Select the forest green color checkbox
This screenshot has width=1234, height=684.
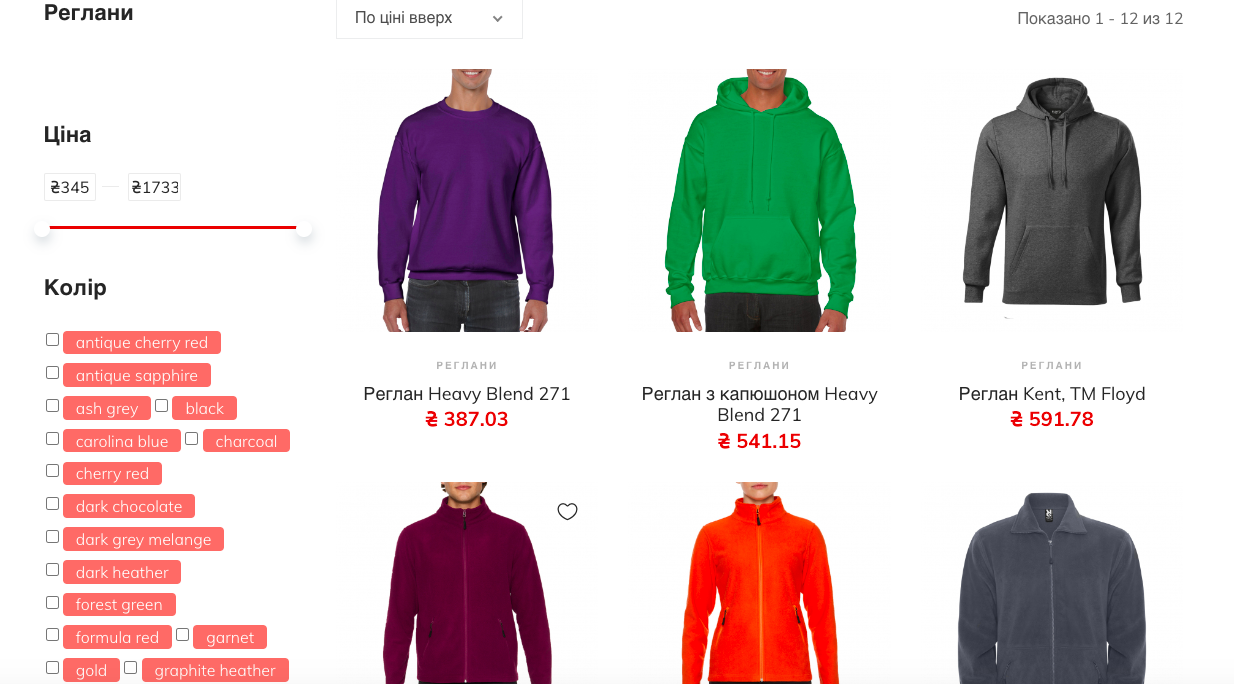pos(52,603)
